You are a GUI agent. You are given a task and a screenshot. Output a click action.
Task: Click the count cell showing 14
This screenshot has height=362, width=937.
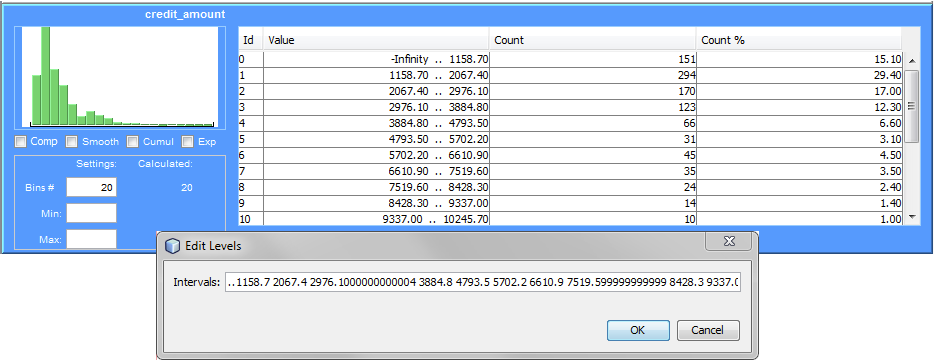593,203
